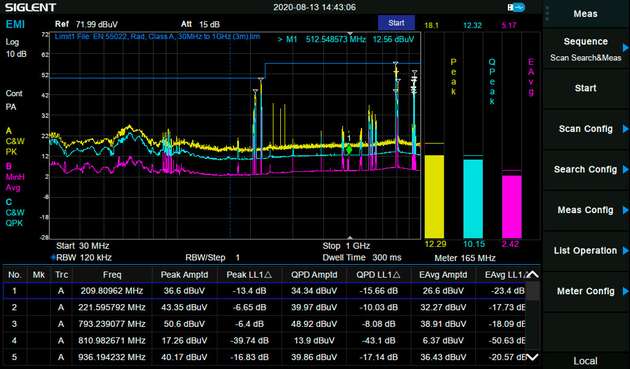Click the Peak LL1Δ column header
Screen dimensions: 630x369
(249, 275)
